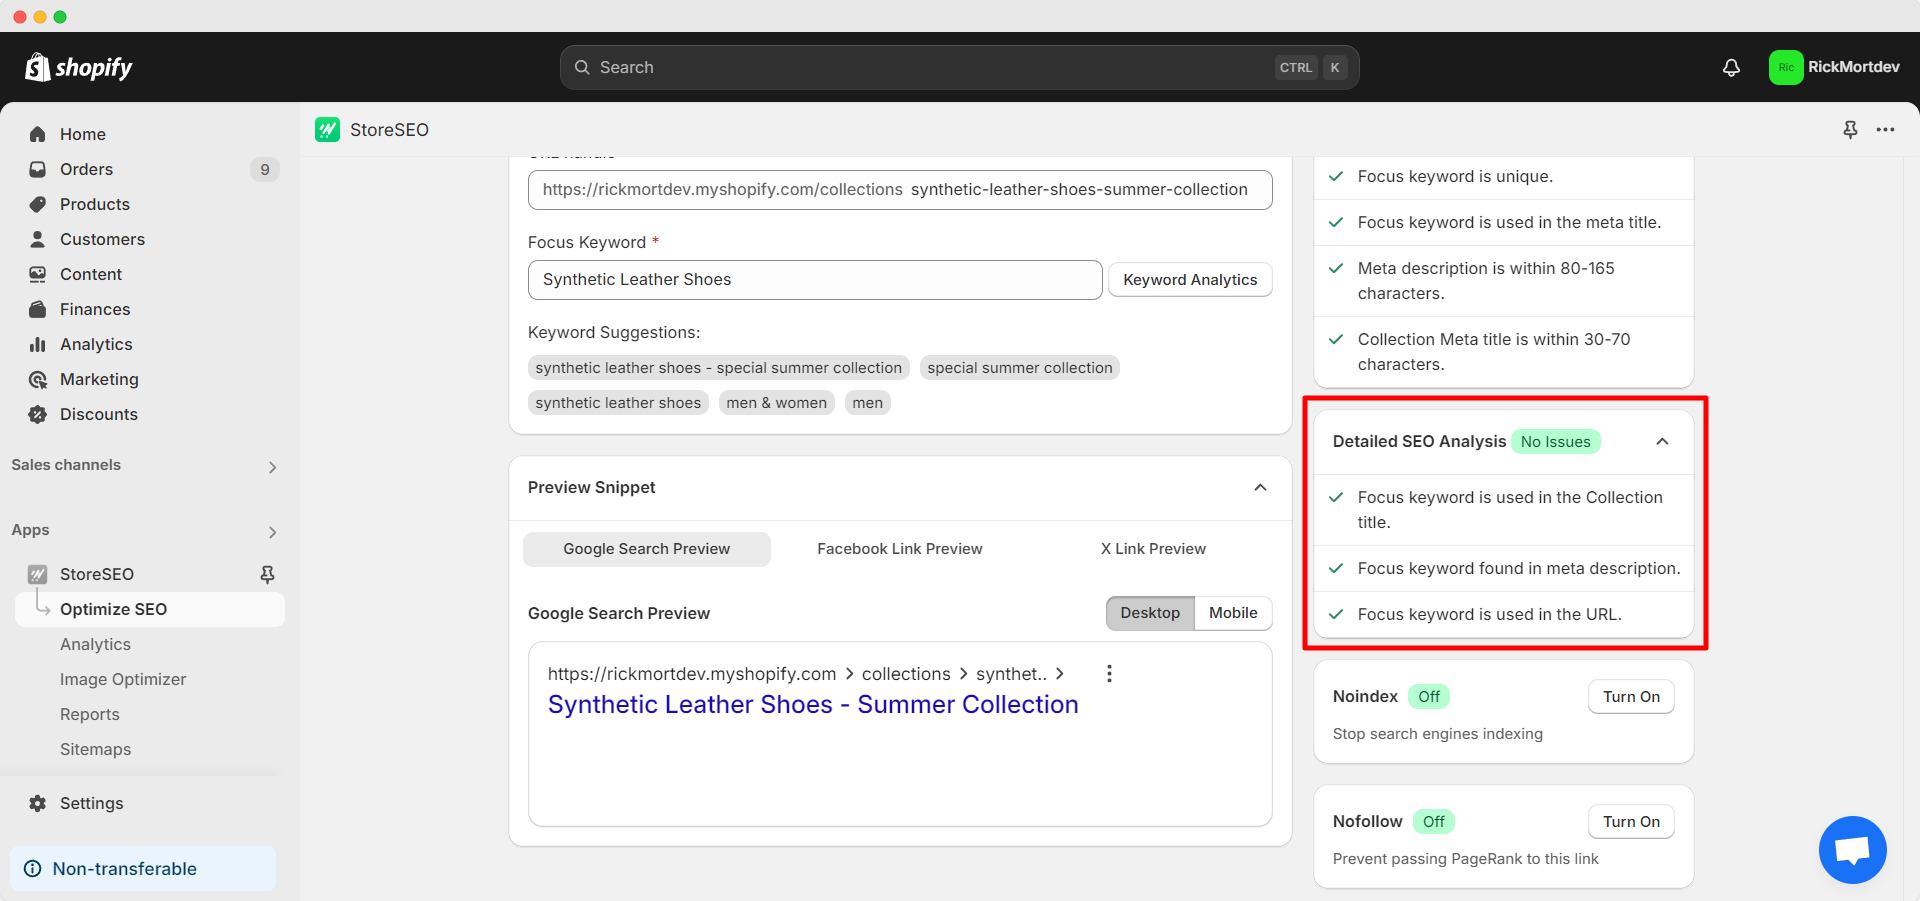
Task: Select the Google Search Preview tab
Action: tap(646, 549)
